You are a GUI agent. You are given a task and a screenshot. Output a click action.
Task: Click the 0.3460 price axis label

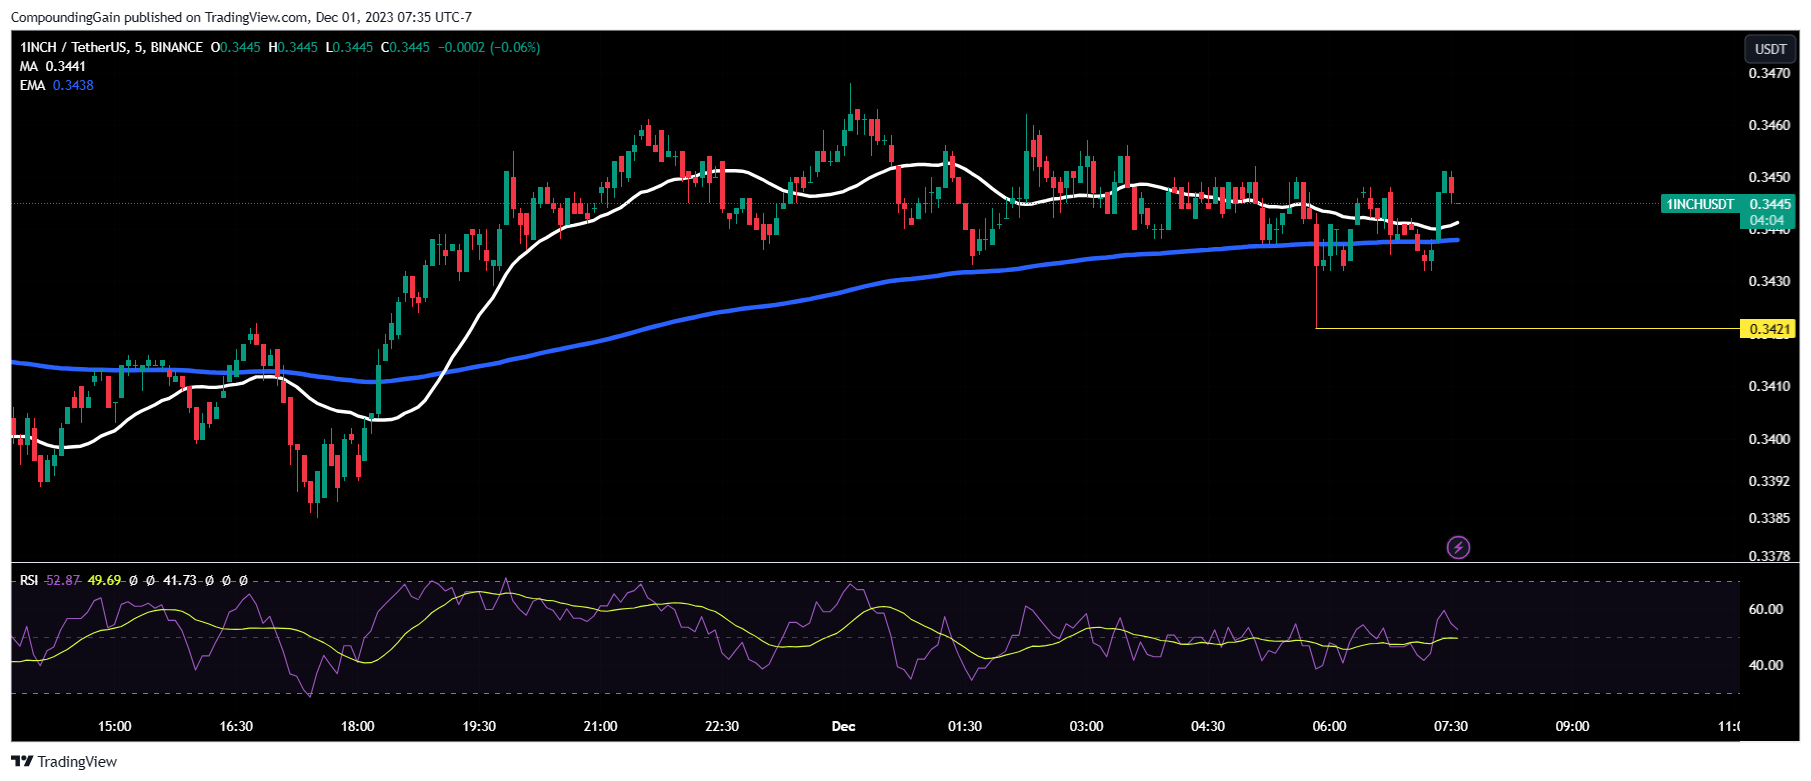1769,125
